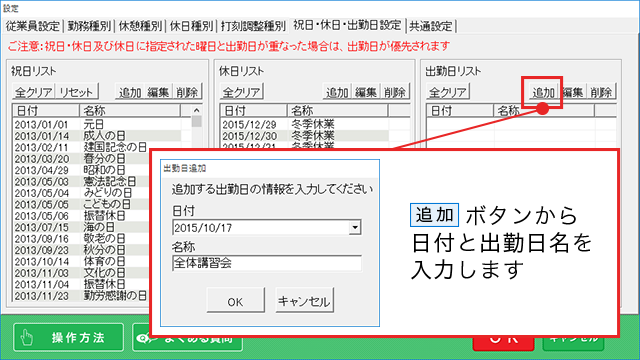Select the 2013/02/11 建国記念の日 row
The width and height of the screenshot is (640, 360).
point(97,147)
